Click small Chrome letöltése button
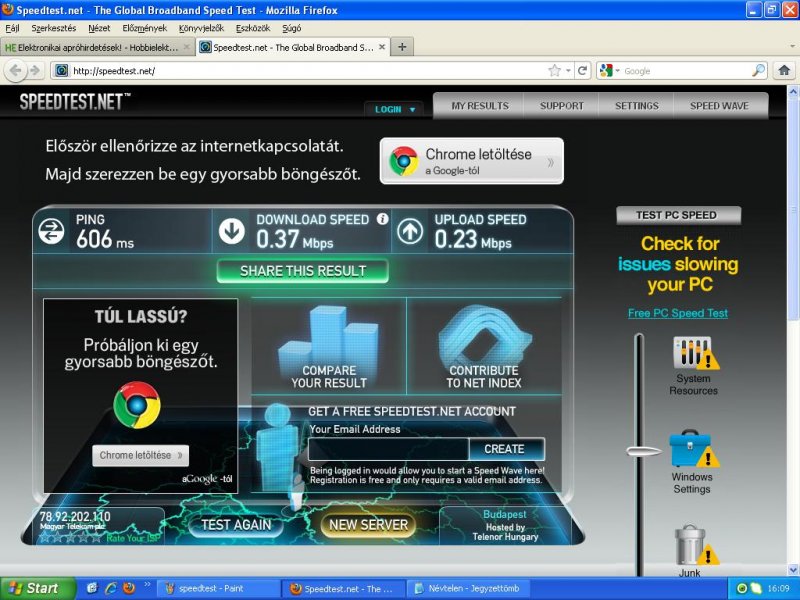Image resolution: width=800 pixels, height=600 pixels. click(x=140, y=455)
